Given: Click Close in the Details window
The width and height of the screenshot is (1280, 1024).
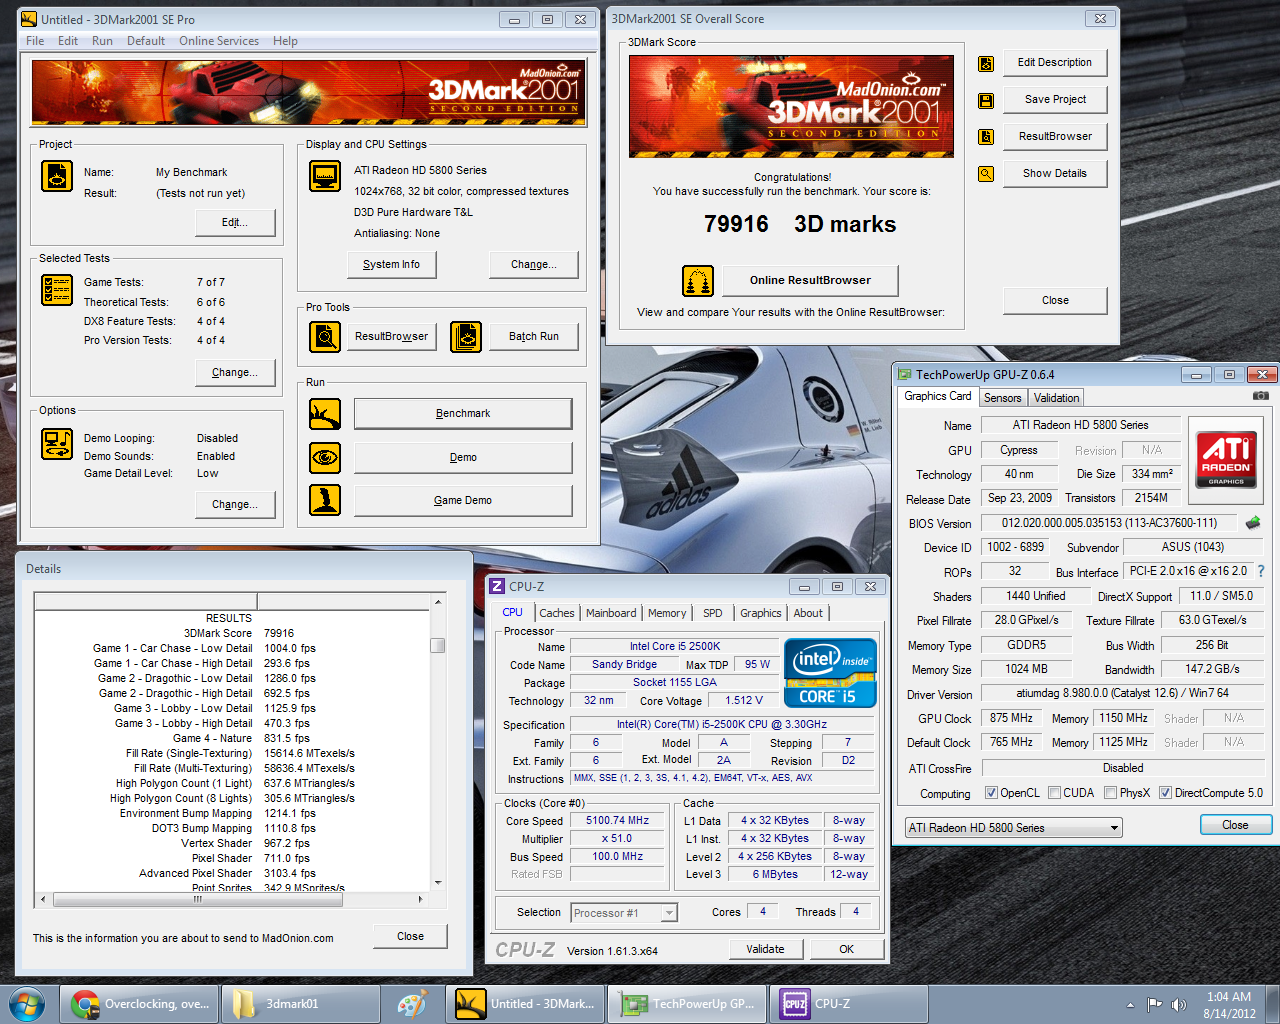Looking at the screenshot, I should coord(410,937).
